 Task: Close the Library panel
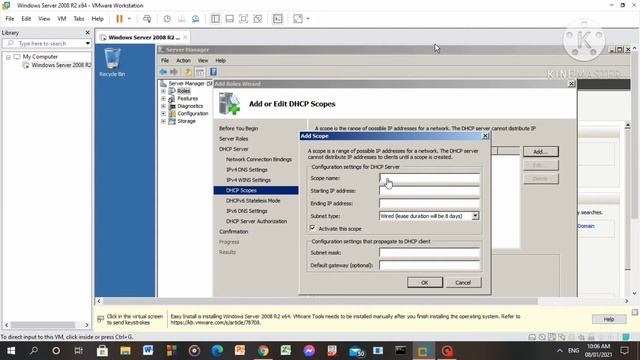[87, 33]
